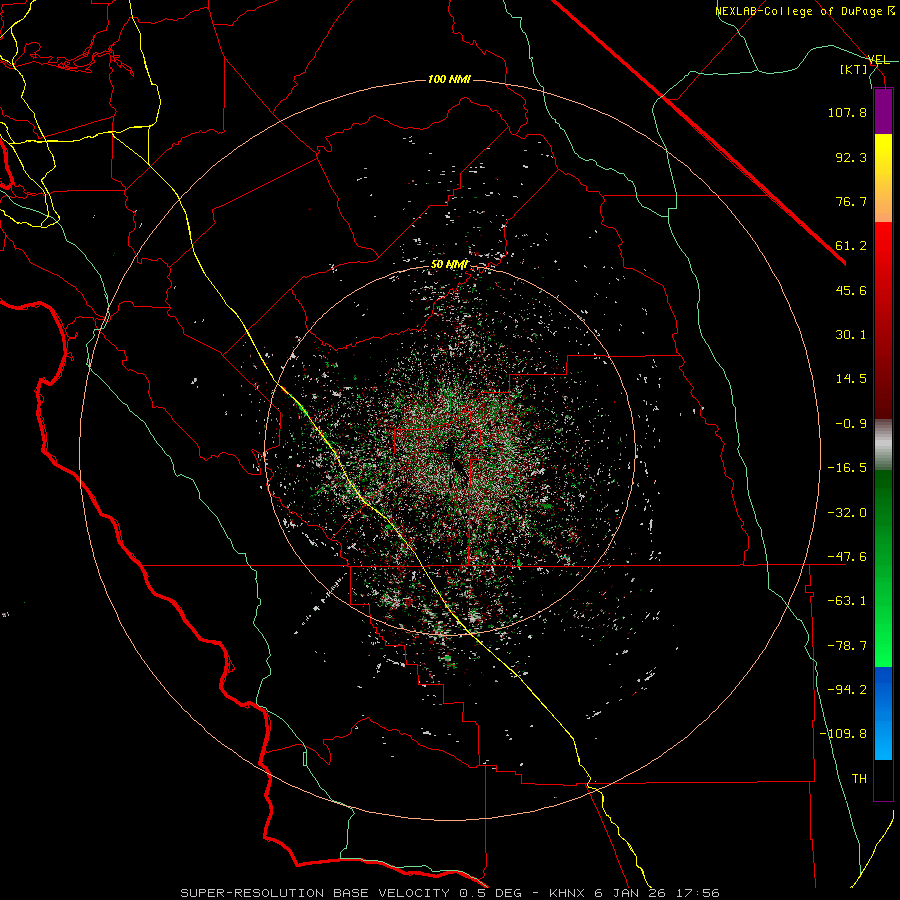Image resolution: width=900 pixels, height=900 pixels.
Task: Click the Super-Resolution Base Velocity caption
Action: [449, 893]
